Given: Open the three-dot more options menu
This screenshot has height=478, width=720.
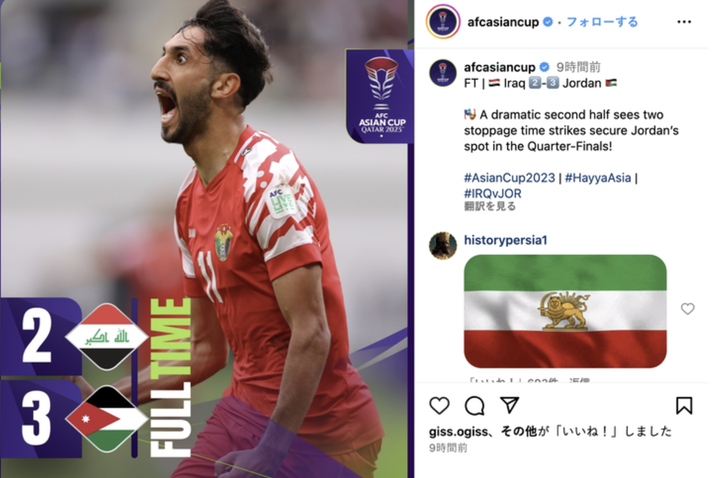Looking at the screenshot, I should (x=684, y=22).
